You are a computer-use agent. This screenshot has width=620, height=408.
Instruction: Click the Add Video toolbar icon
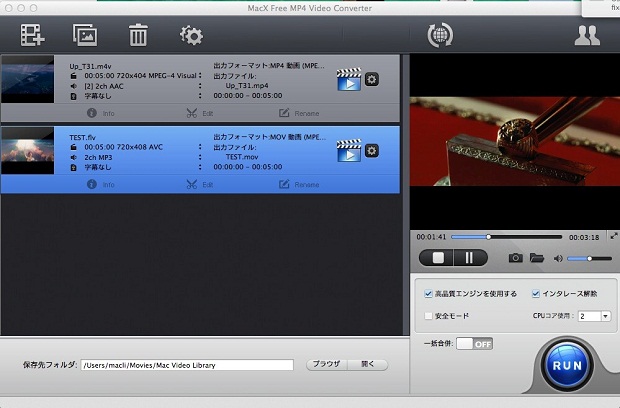coord(32,35)
